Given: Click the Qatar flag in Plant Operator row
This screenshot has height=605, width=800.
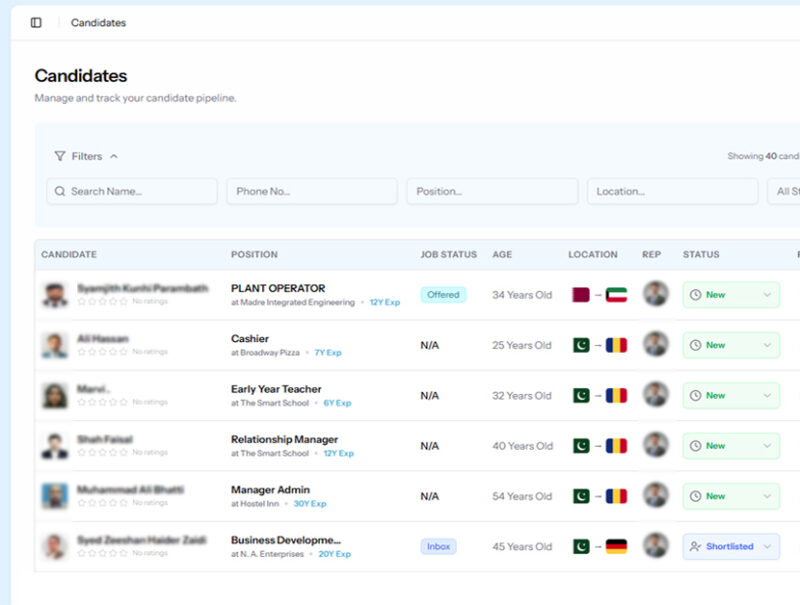Looking at the screenshot, I should 581,295.
